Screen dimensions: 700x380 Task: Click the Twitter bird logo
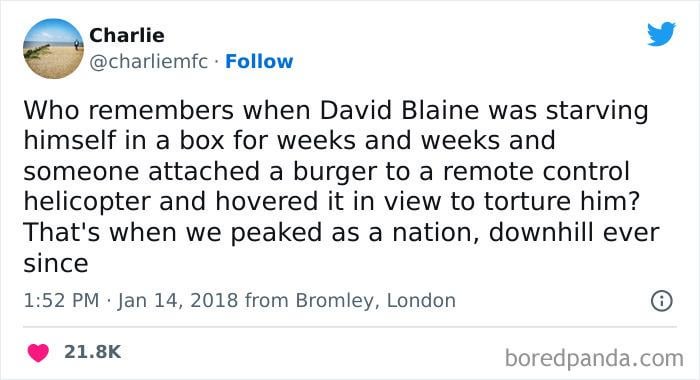[x=661, y=33]
